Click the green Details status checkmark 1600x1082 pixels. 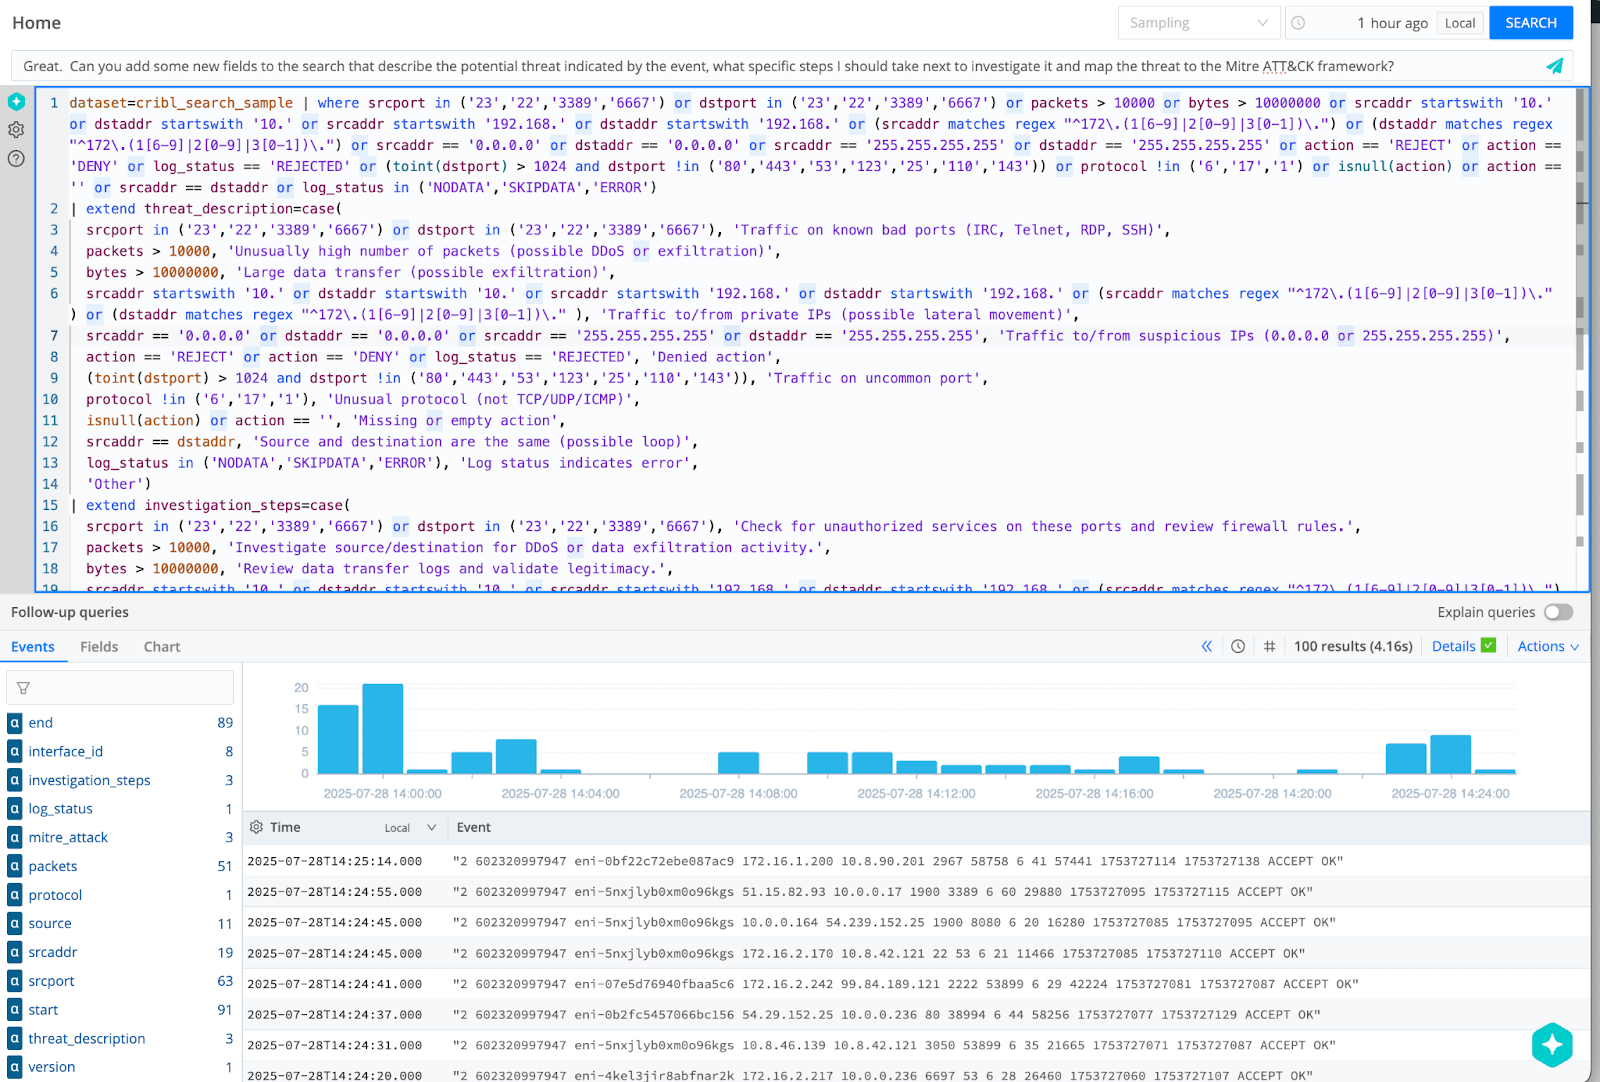coord(1488,646)
